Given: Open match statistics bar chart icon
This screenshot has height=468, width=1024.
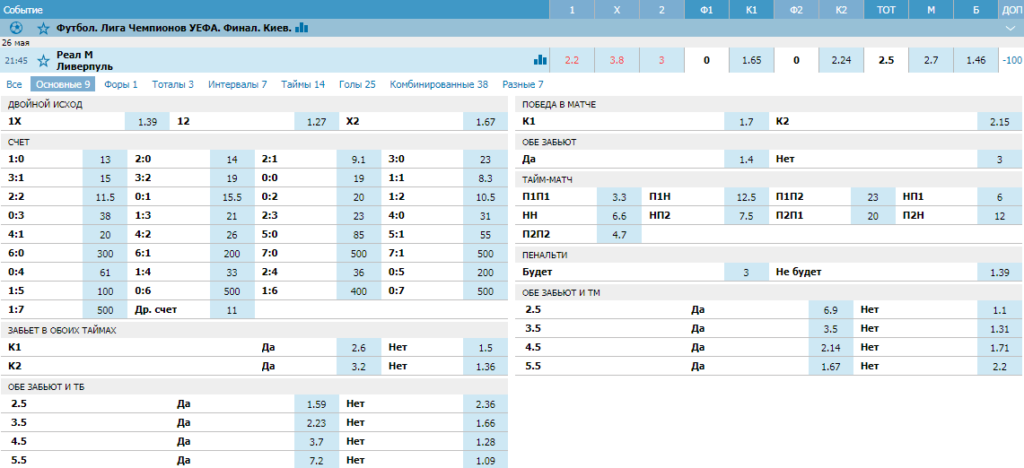Looking at the screenshot, I should pos(540,60).
